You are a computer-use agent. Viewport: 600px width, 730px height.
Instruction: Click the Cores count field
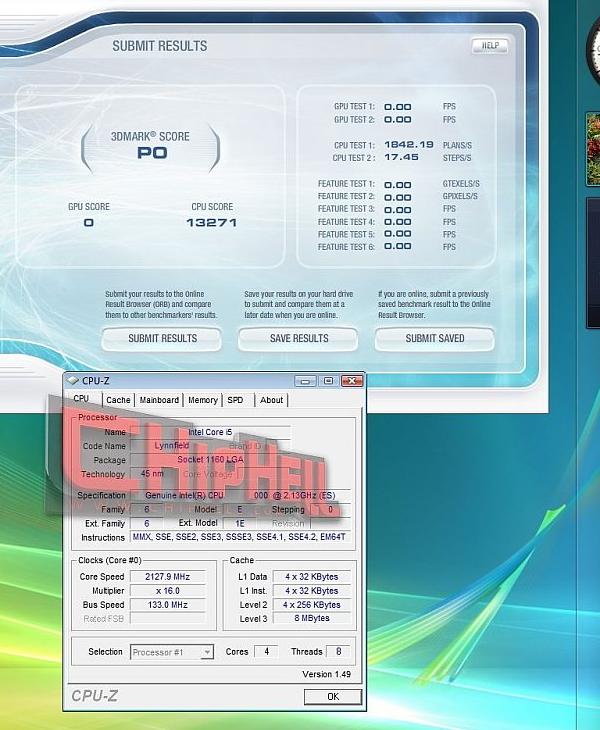point(266,652)
